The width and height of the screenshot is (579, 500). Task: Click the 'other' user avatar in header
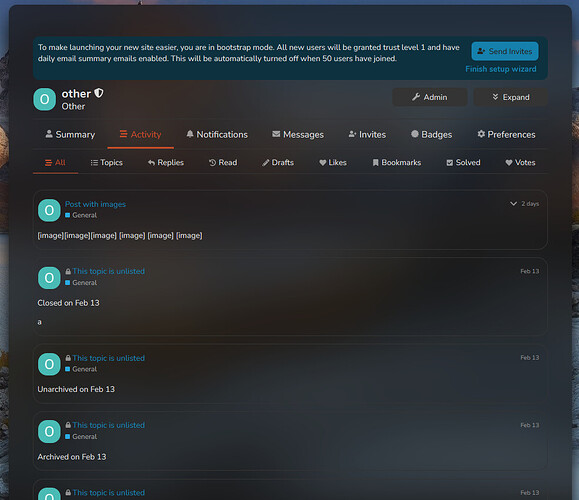45,99
